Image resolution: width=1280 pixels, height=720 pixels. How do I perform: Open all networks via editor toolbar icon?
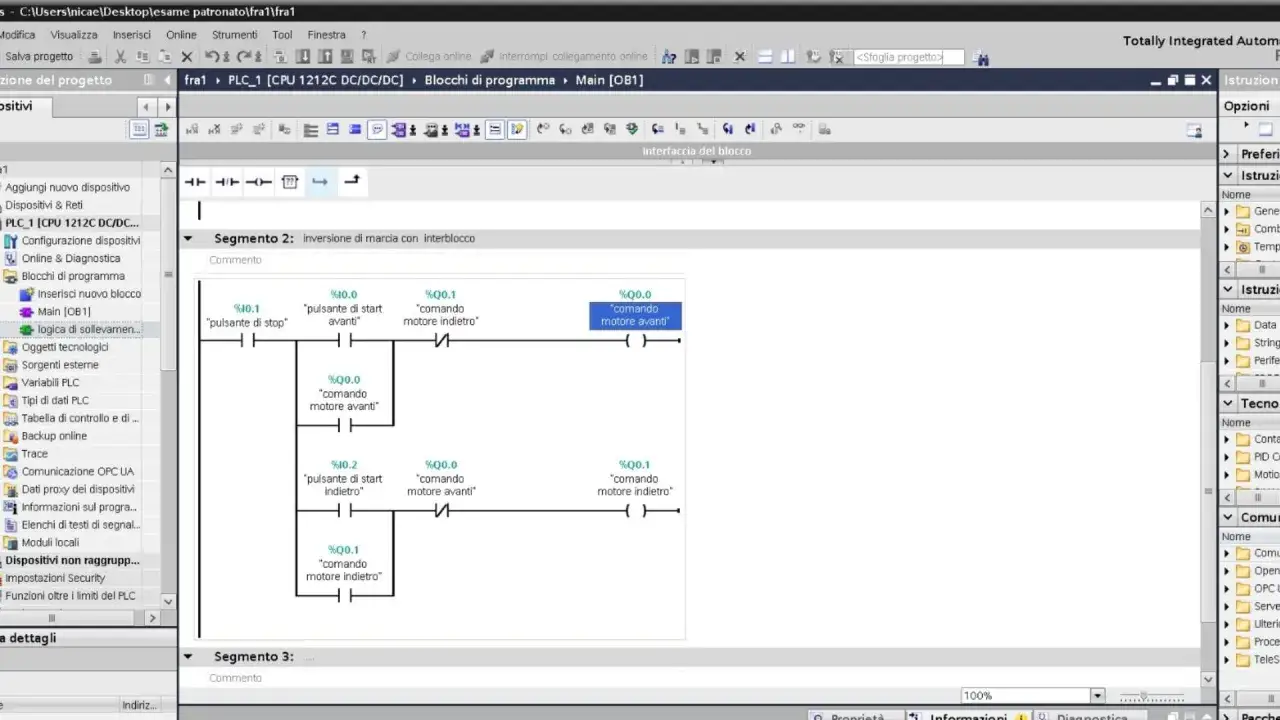[x=332, y=129]
